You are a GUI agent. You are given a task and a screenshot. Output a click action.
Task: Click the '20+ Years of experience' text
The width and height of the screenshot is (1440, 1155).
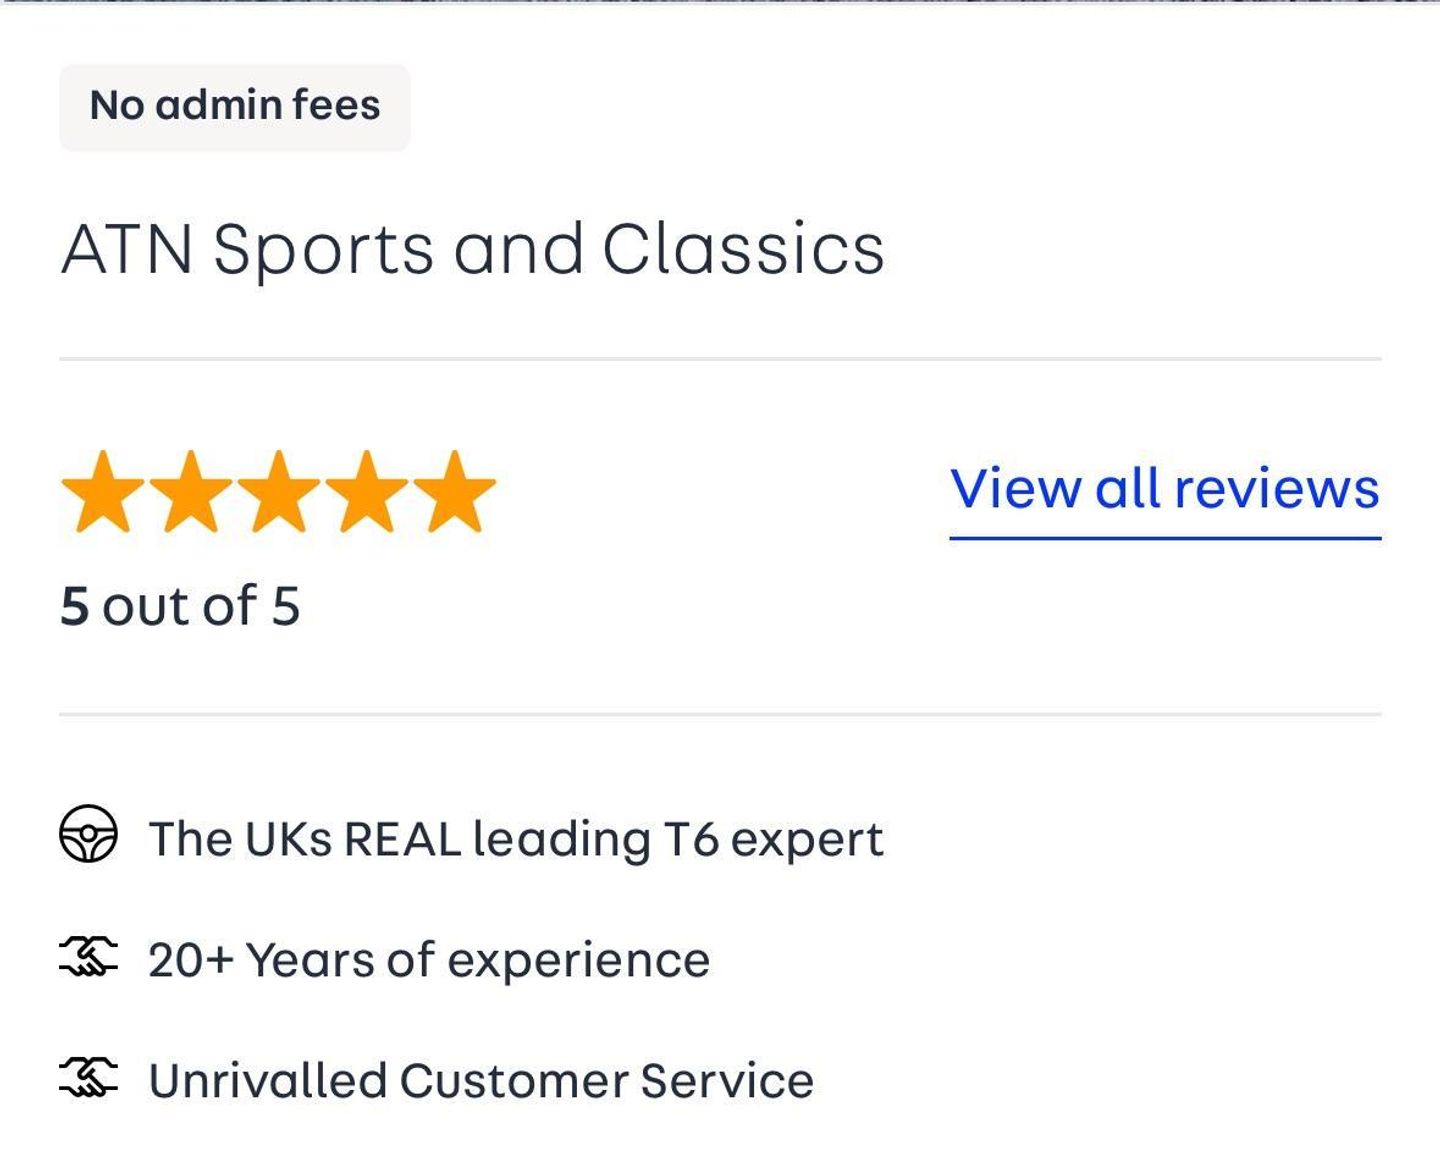pyautogui.click(x=429, y=960)
